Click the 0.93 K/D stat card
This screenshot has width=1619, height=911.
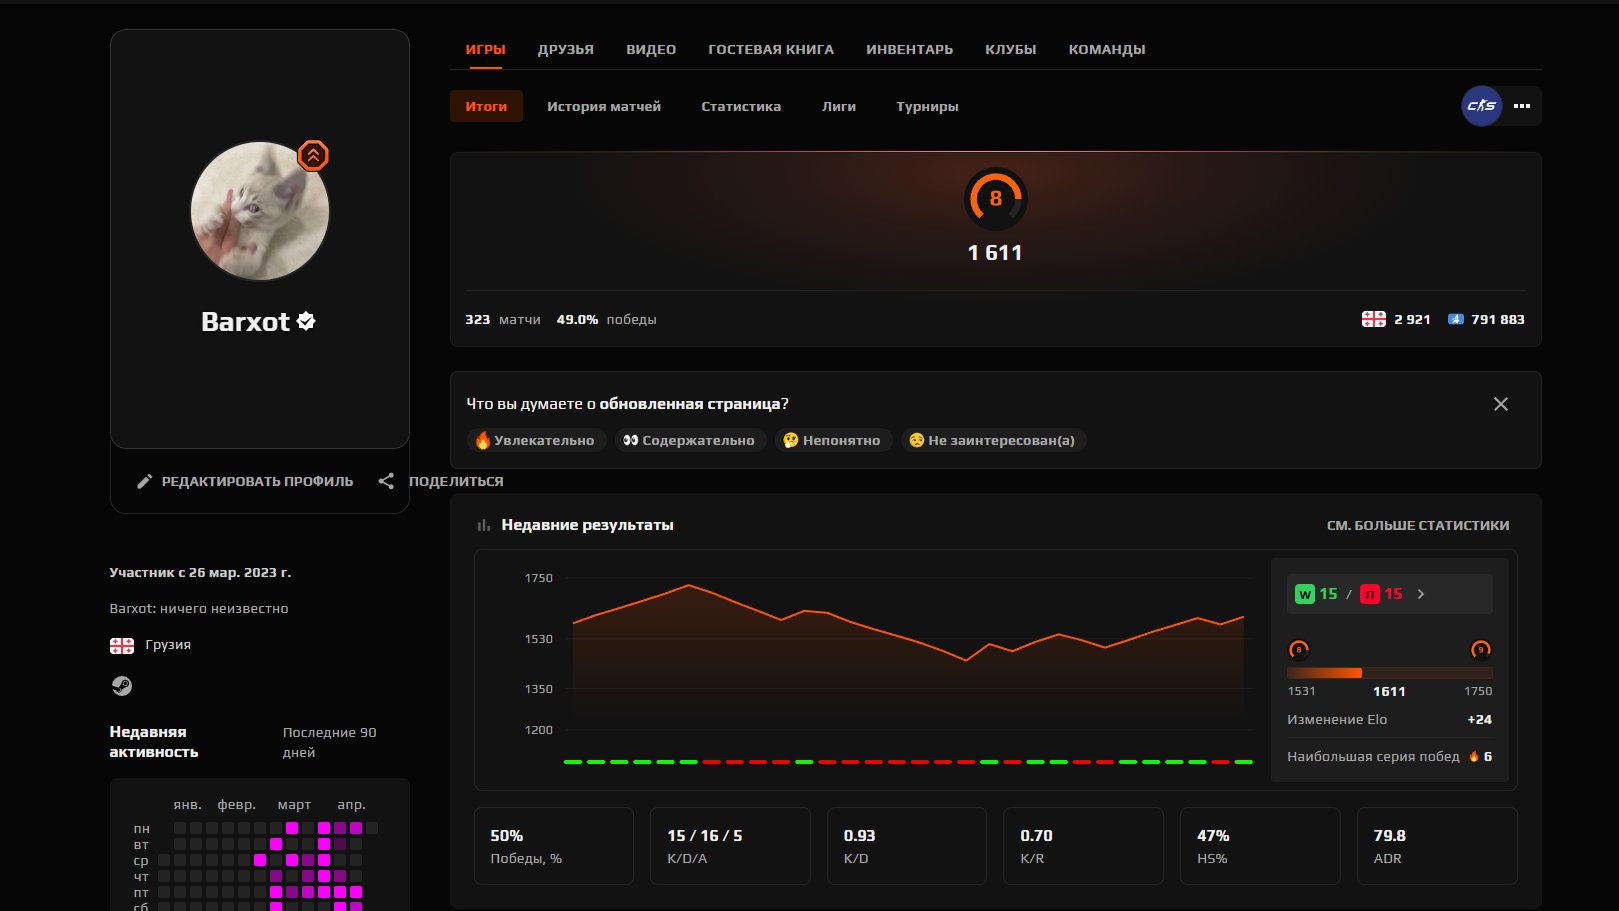pos(907,846)
